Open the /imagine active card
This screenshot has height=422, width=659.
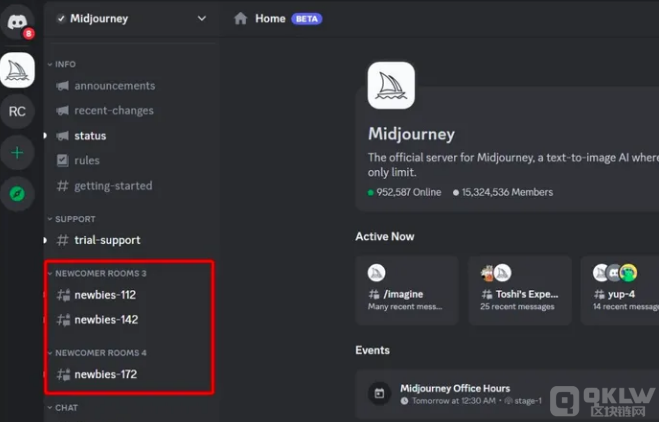407,290
